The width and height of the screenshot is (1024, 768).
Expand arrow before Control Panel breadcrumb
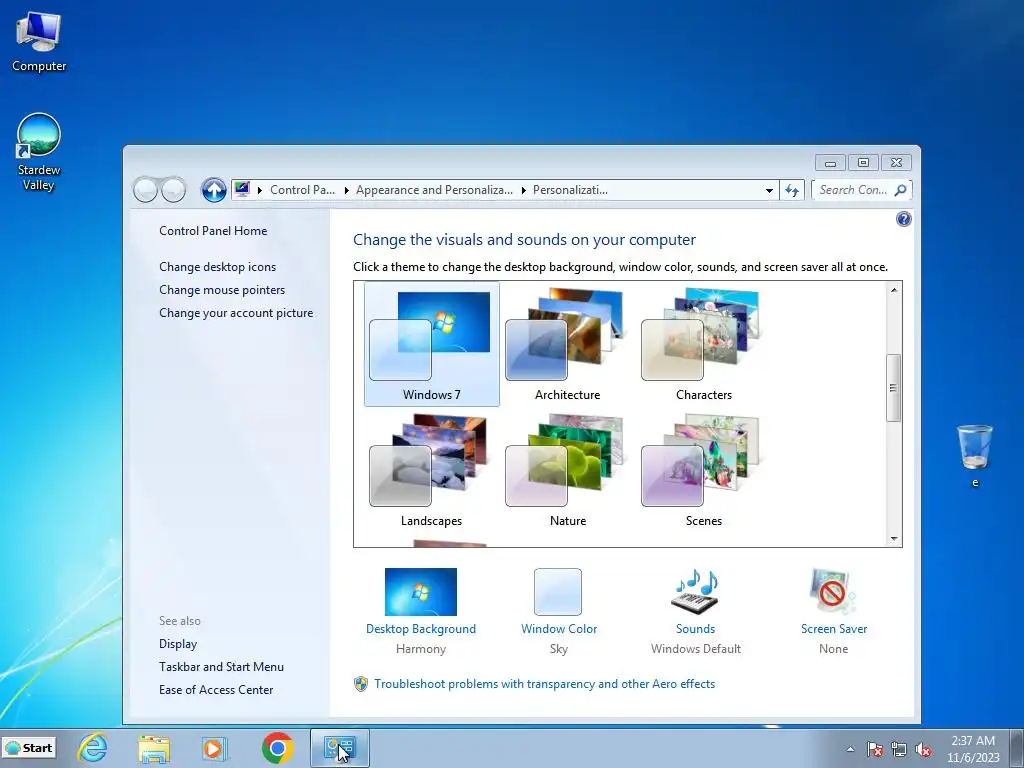click(259, 190)
